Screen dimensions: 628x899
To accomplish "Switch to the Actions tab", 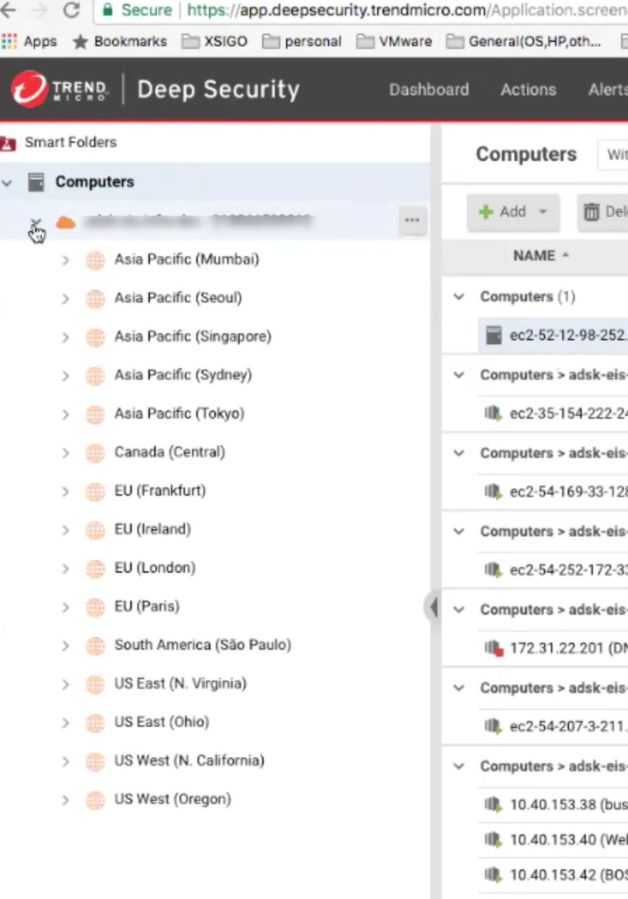I will [528, 89].
